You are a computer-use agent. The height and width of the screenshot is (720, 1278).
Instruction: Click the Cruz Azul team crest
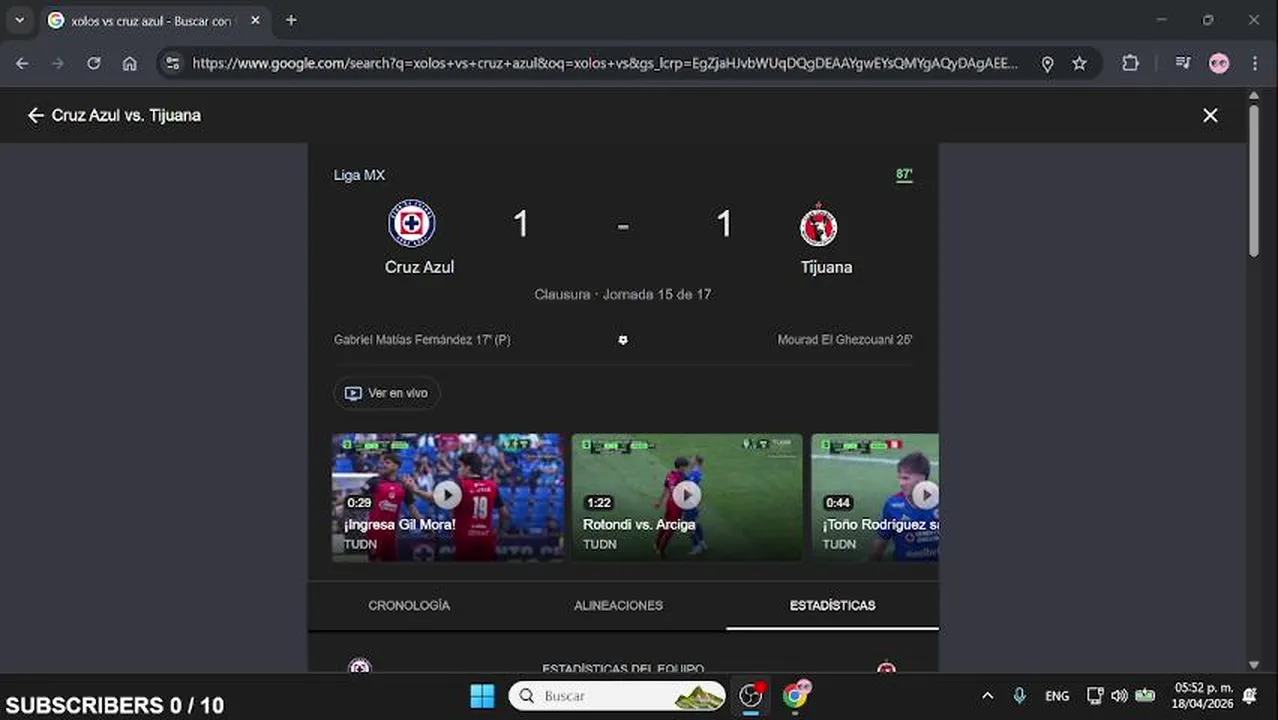click(412, 222)
